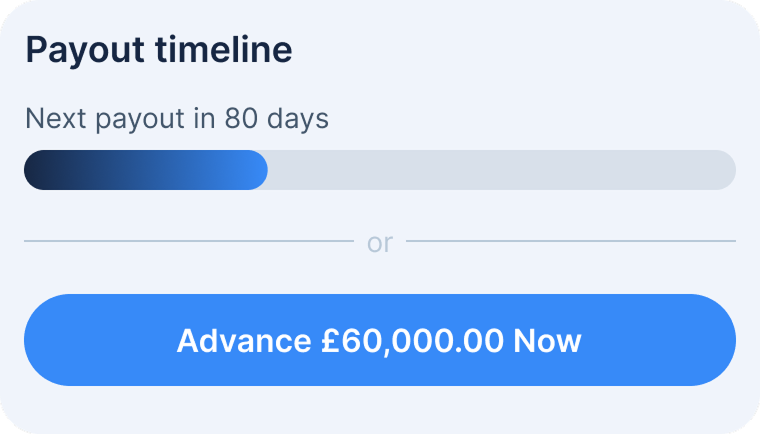Click the word "Payout" in the heading
The height and width of the screenshot is (434, 760).
(x=85, y=49)
